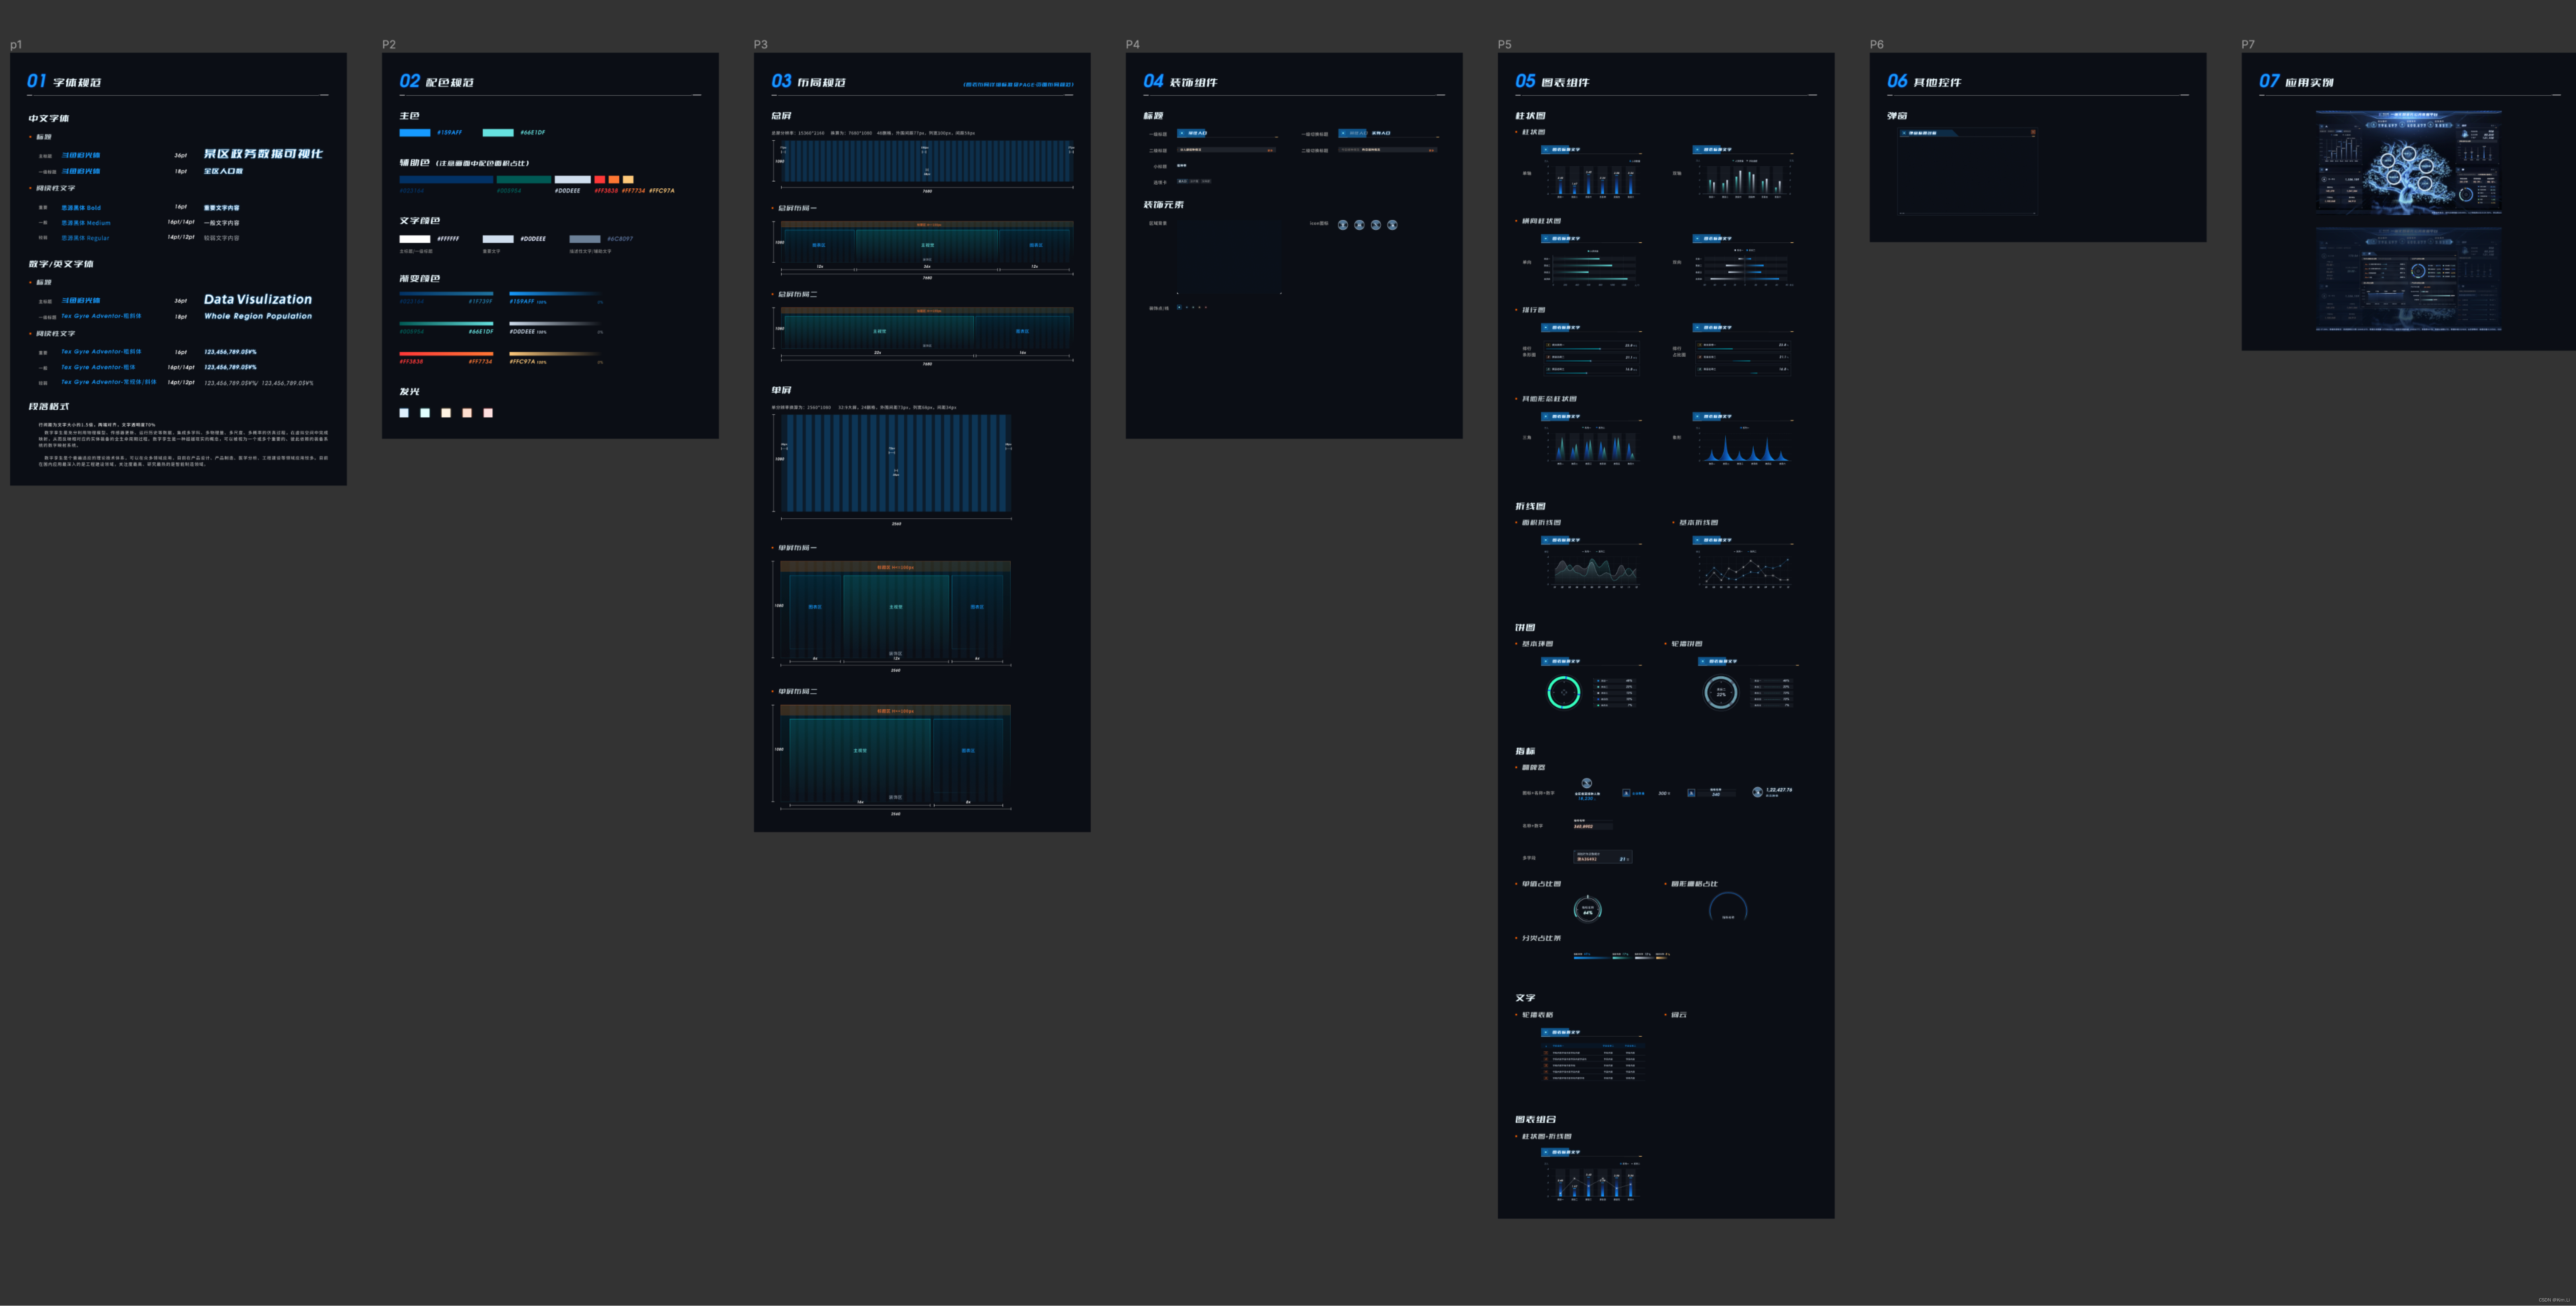The image size is (2576, 1306).
Task: Pick the red #FF3838 auxiliary swatch
Action: [x=600, y=180]
